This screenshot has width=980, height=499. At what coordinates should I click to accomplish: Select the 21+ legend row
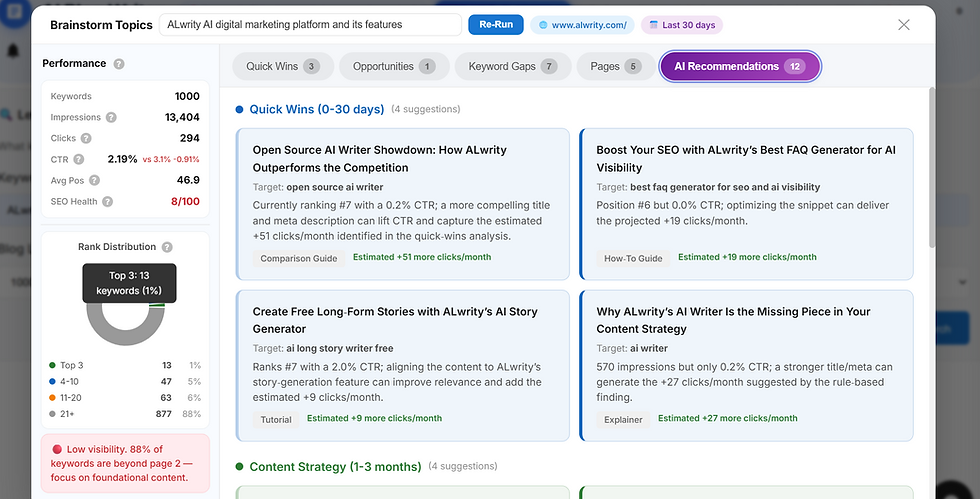tap(125, 414)
